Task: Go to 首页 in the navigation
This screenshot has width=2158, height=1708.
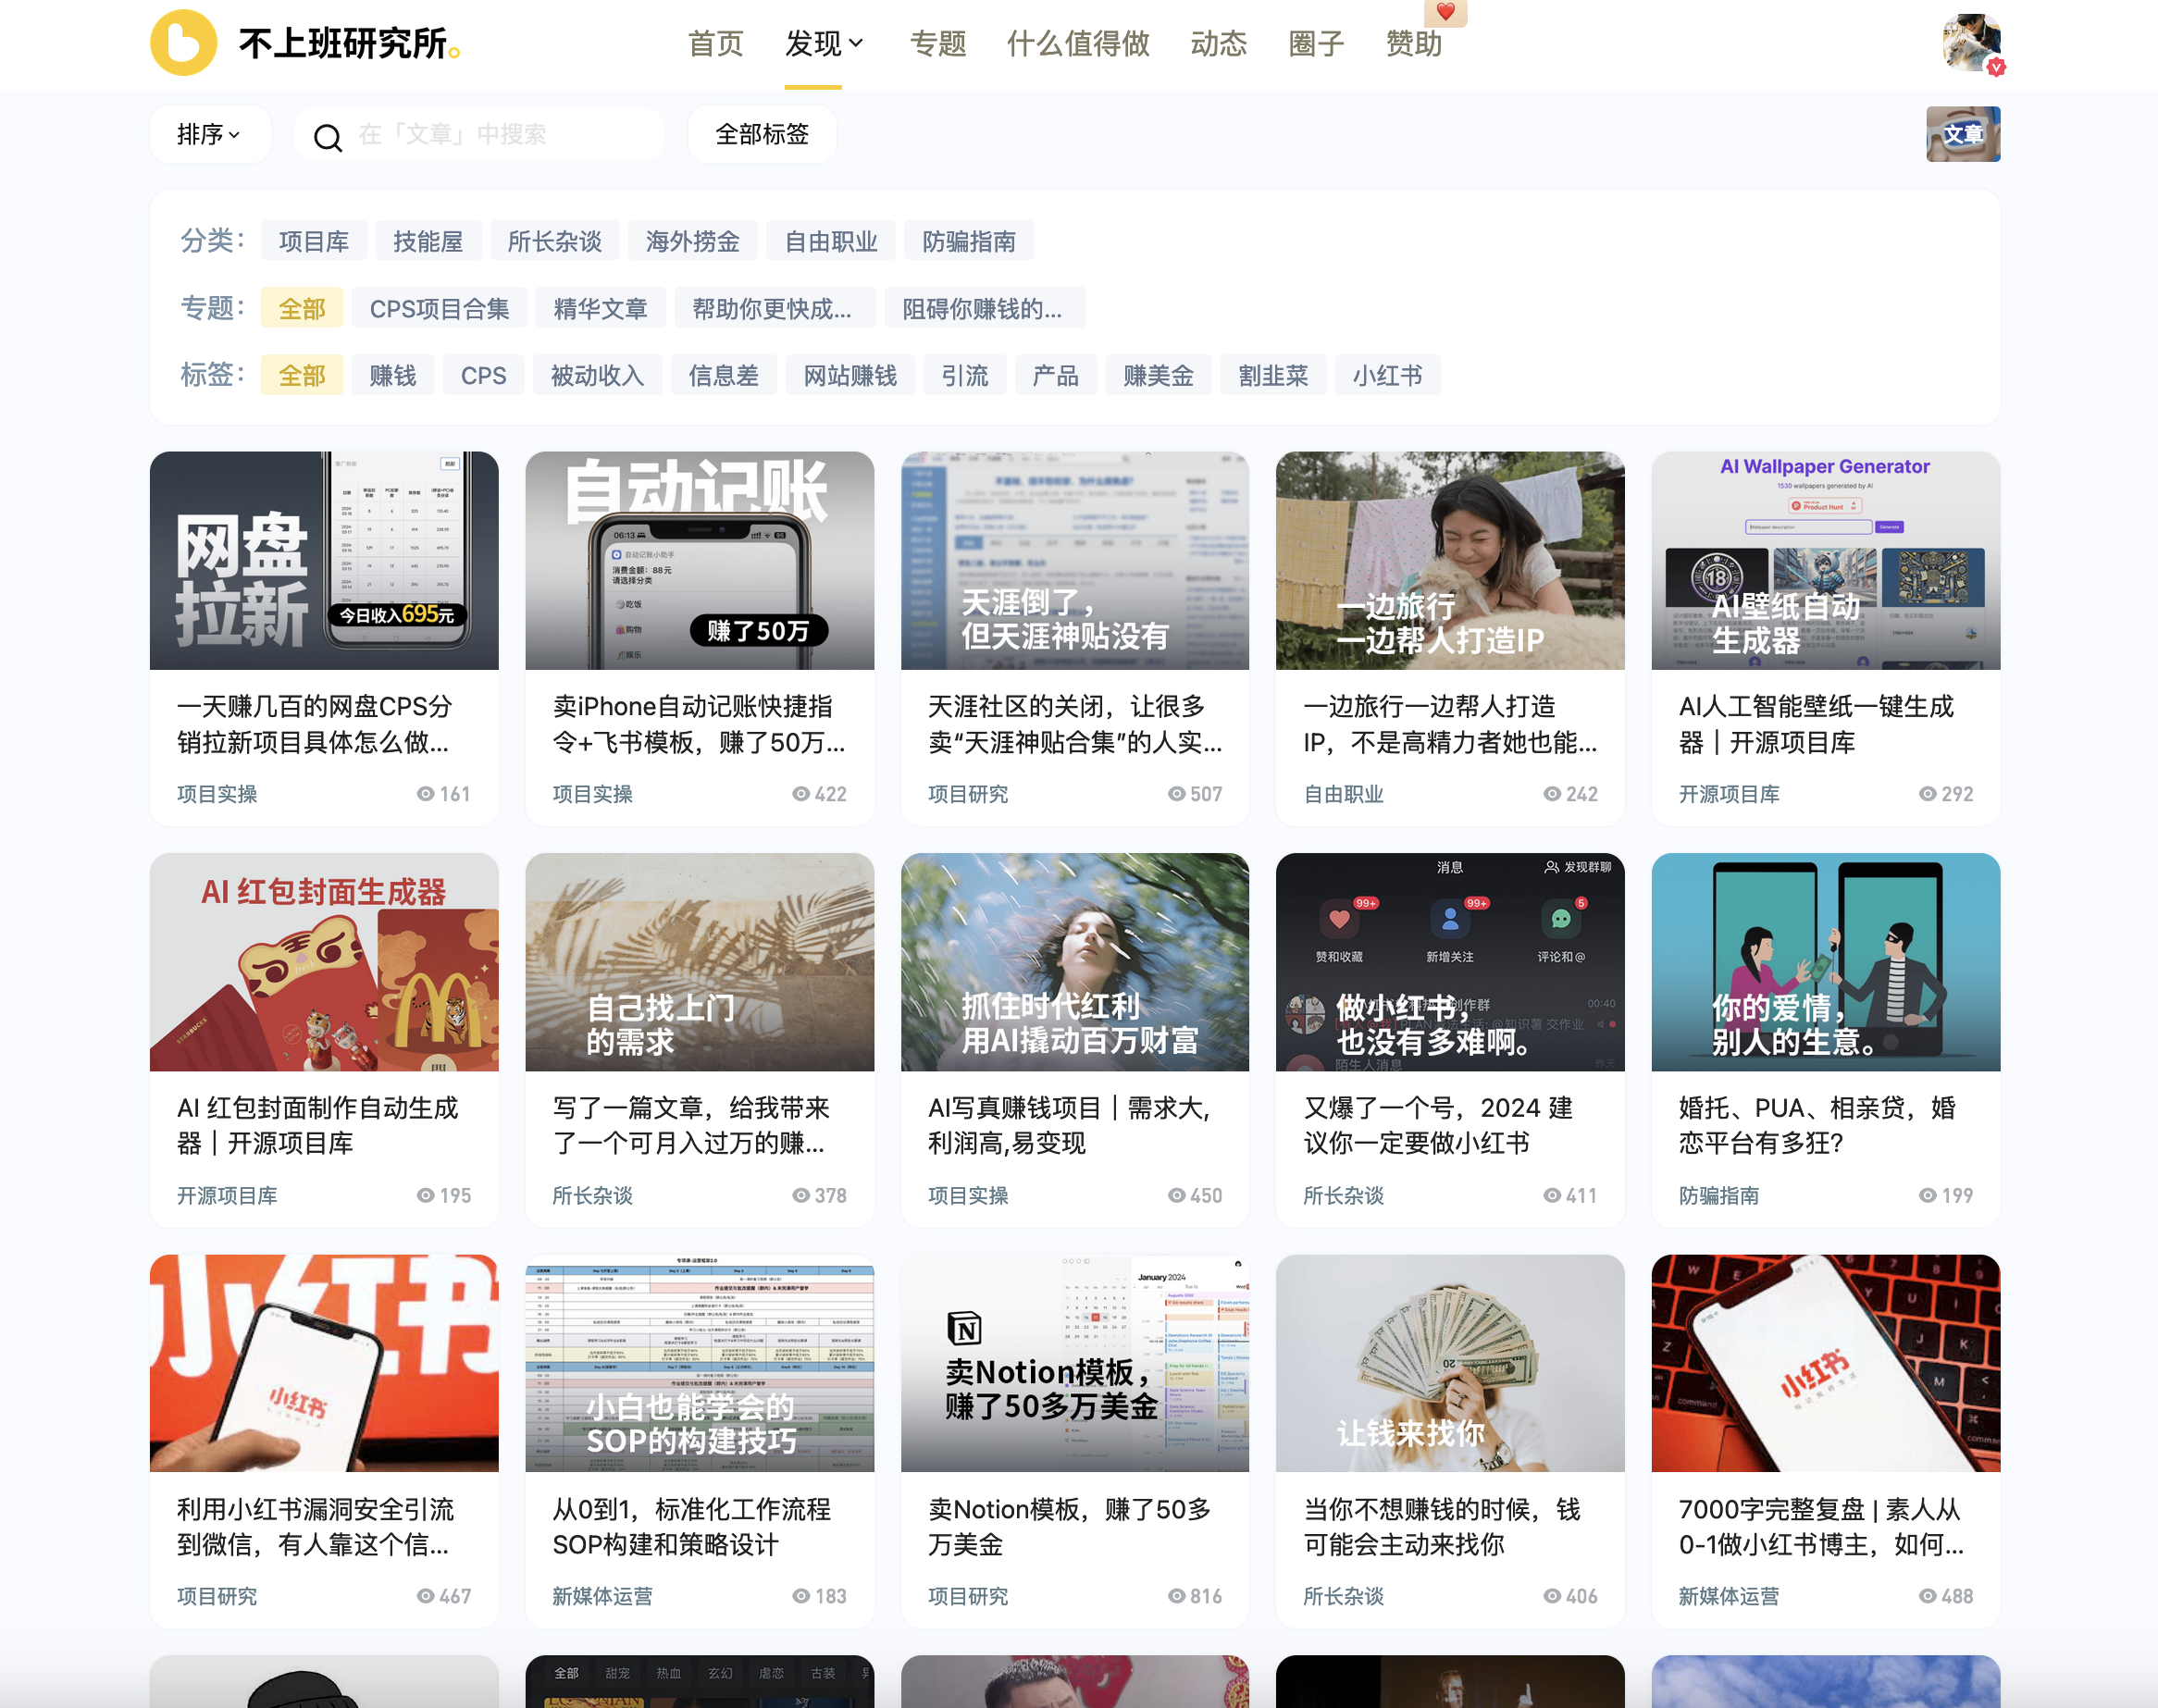Action: tap(716, 43)
